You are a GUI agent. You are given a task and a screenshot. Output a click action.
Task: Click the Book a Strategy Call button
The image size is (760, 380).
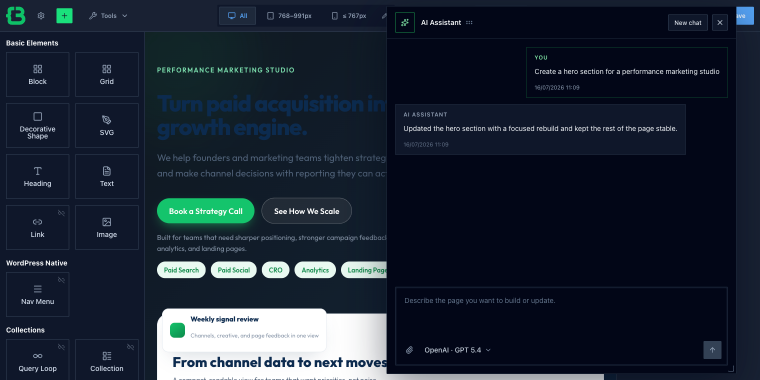(x=206, y=211)
